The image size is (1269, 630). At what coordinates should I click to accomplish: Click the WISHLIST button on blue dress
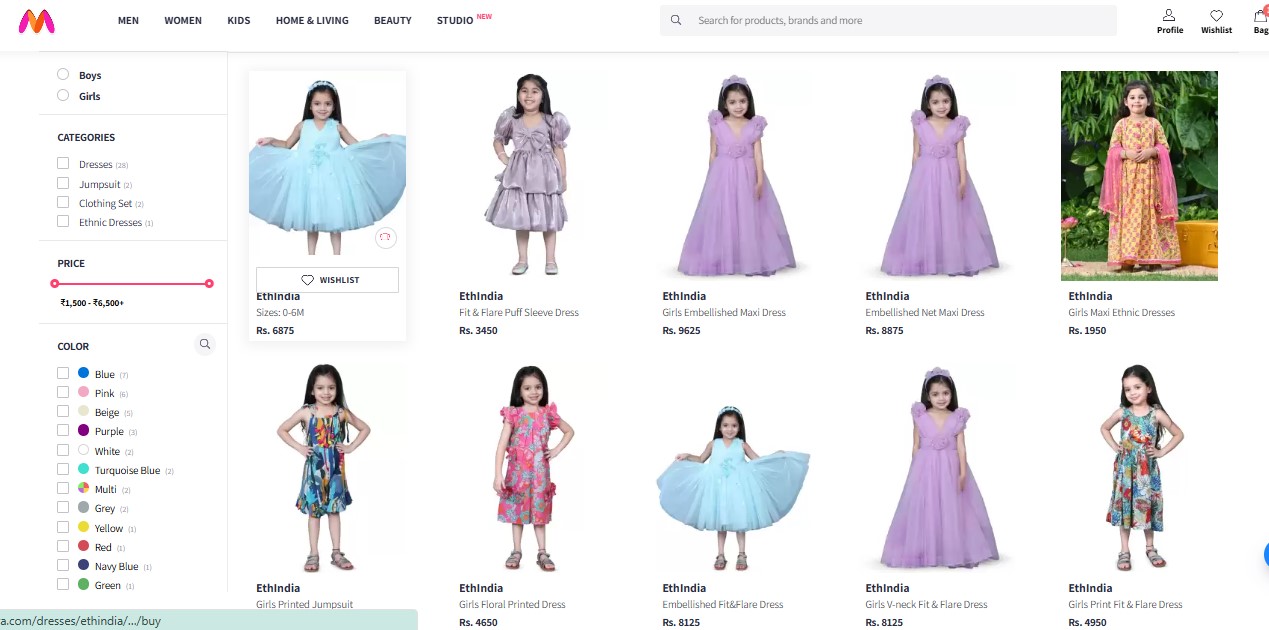pos(327,280)
